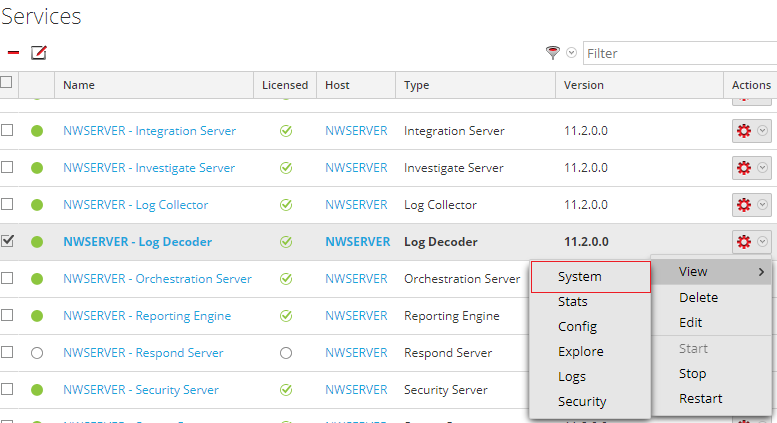
Task: Expand the actions dropdown arrow for Investigate Server
Action: 763,168
